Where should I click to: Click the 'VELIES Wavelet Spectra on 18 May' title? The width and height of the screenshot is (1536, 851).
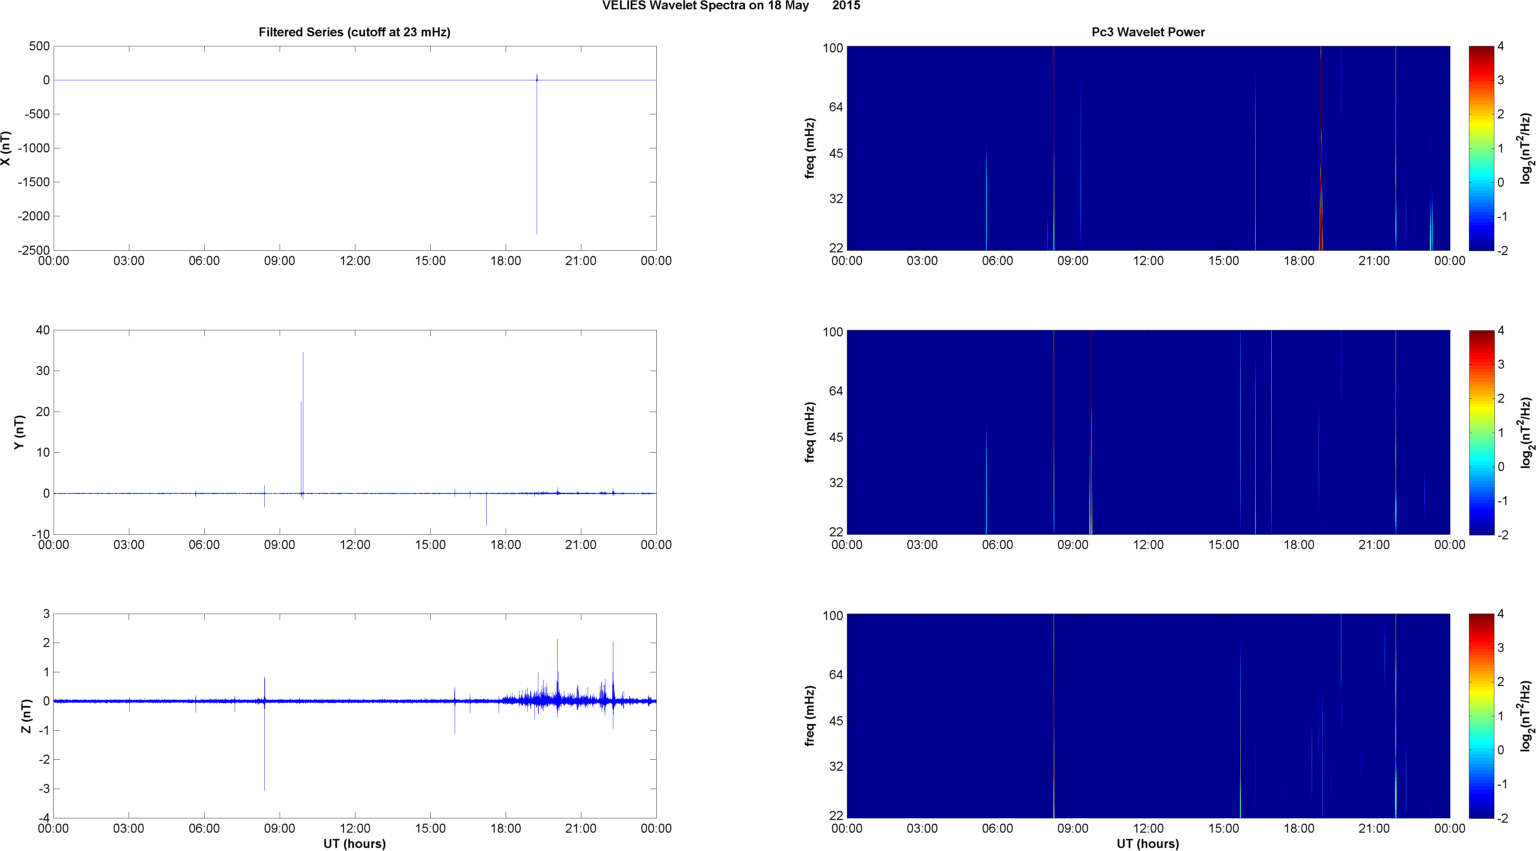tap(705, 6)
